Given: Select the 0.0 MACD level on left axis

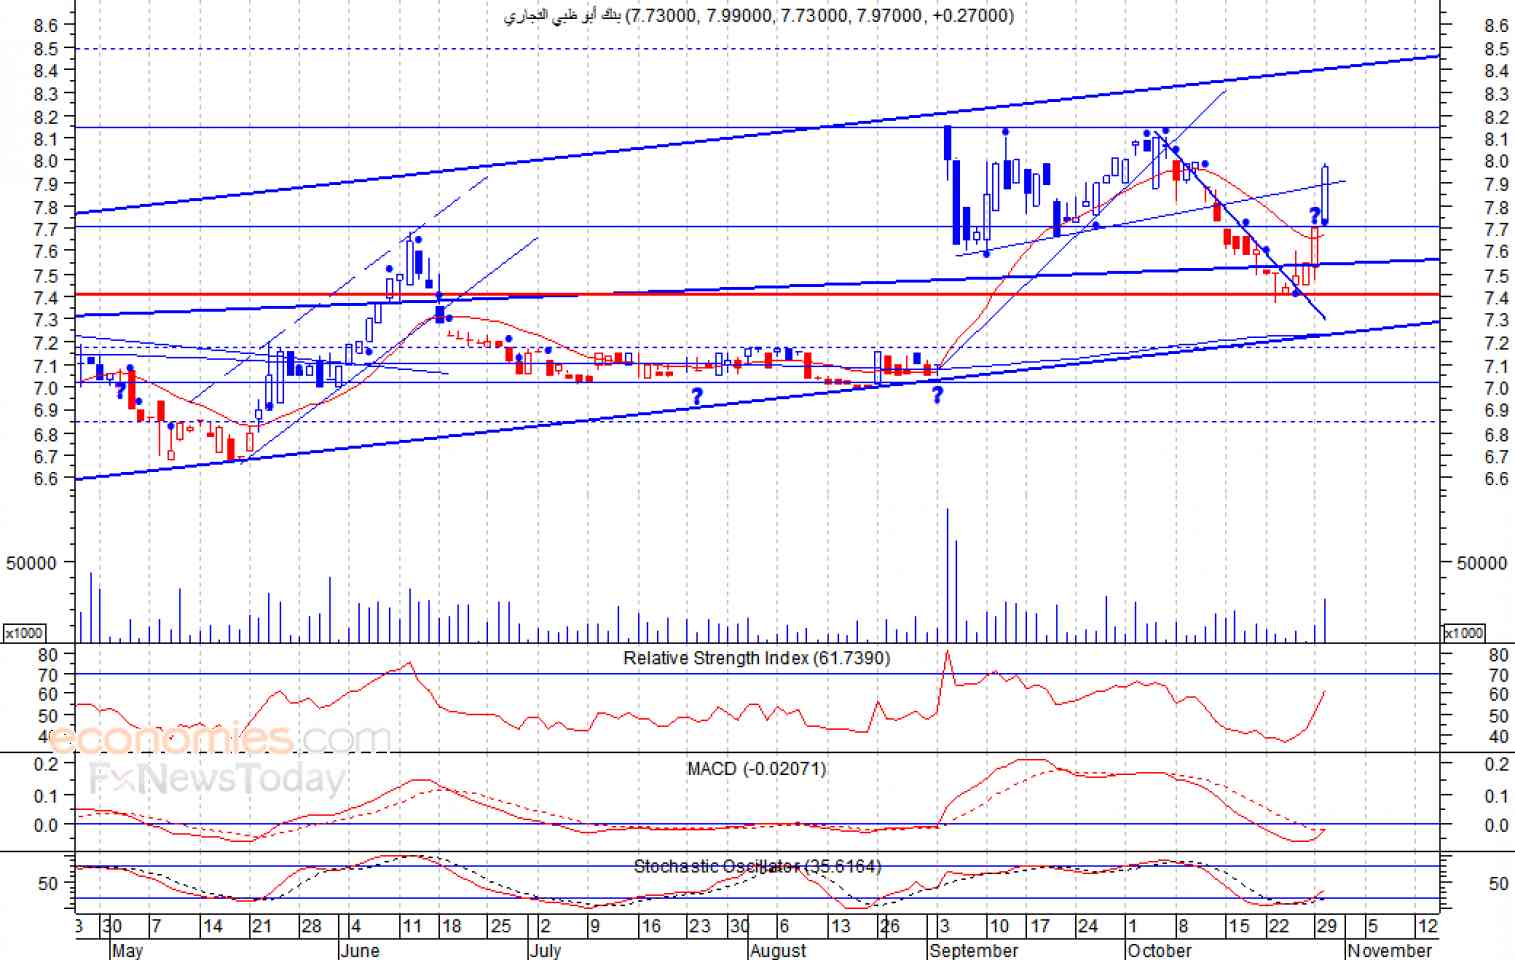Looking at the screenshot, I should tap(46, 826).
